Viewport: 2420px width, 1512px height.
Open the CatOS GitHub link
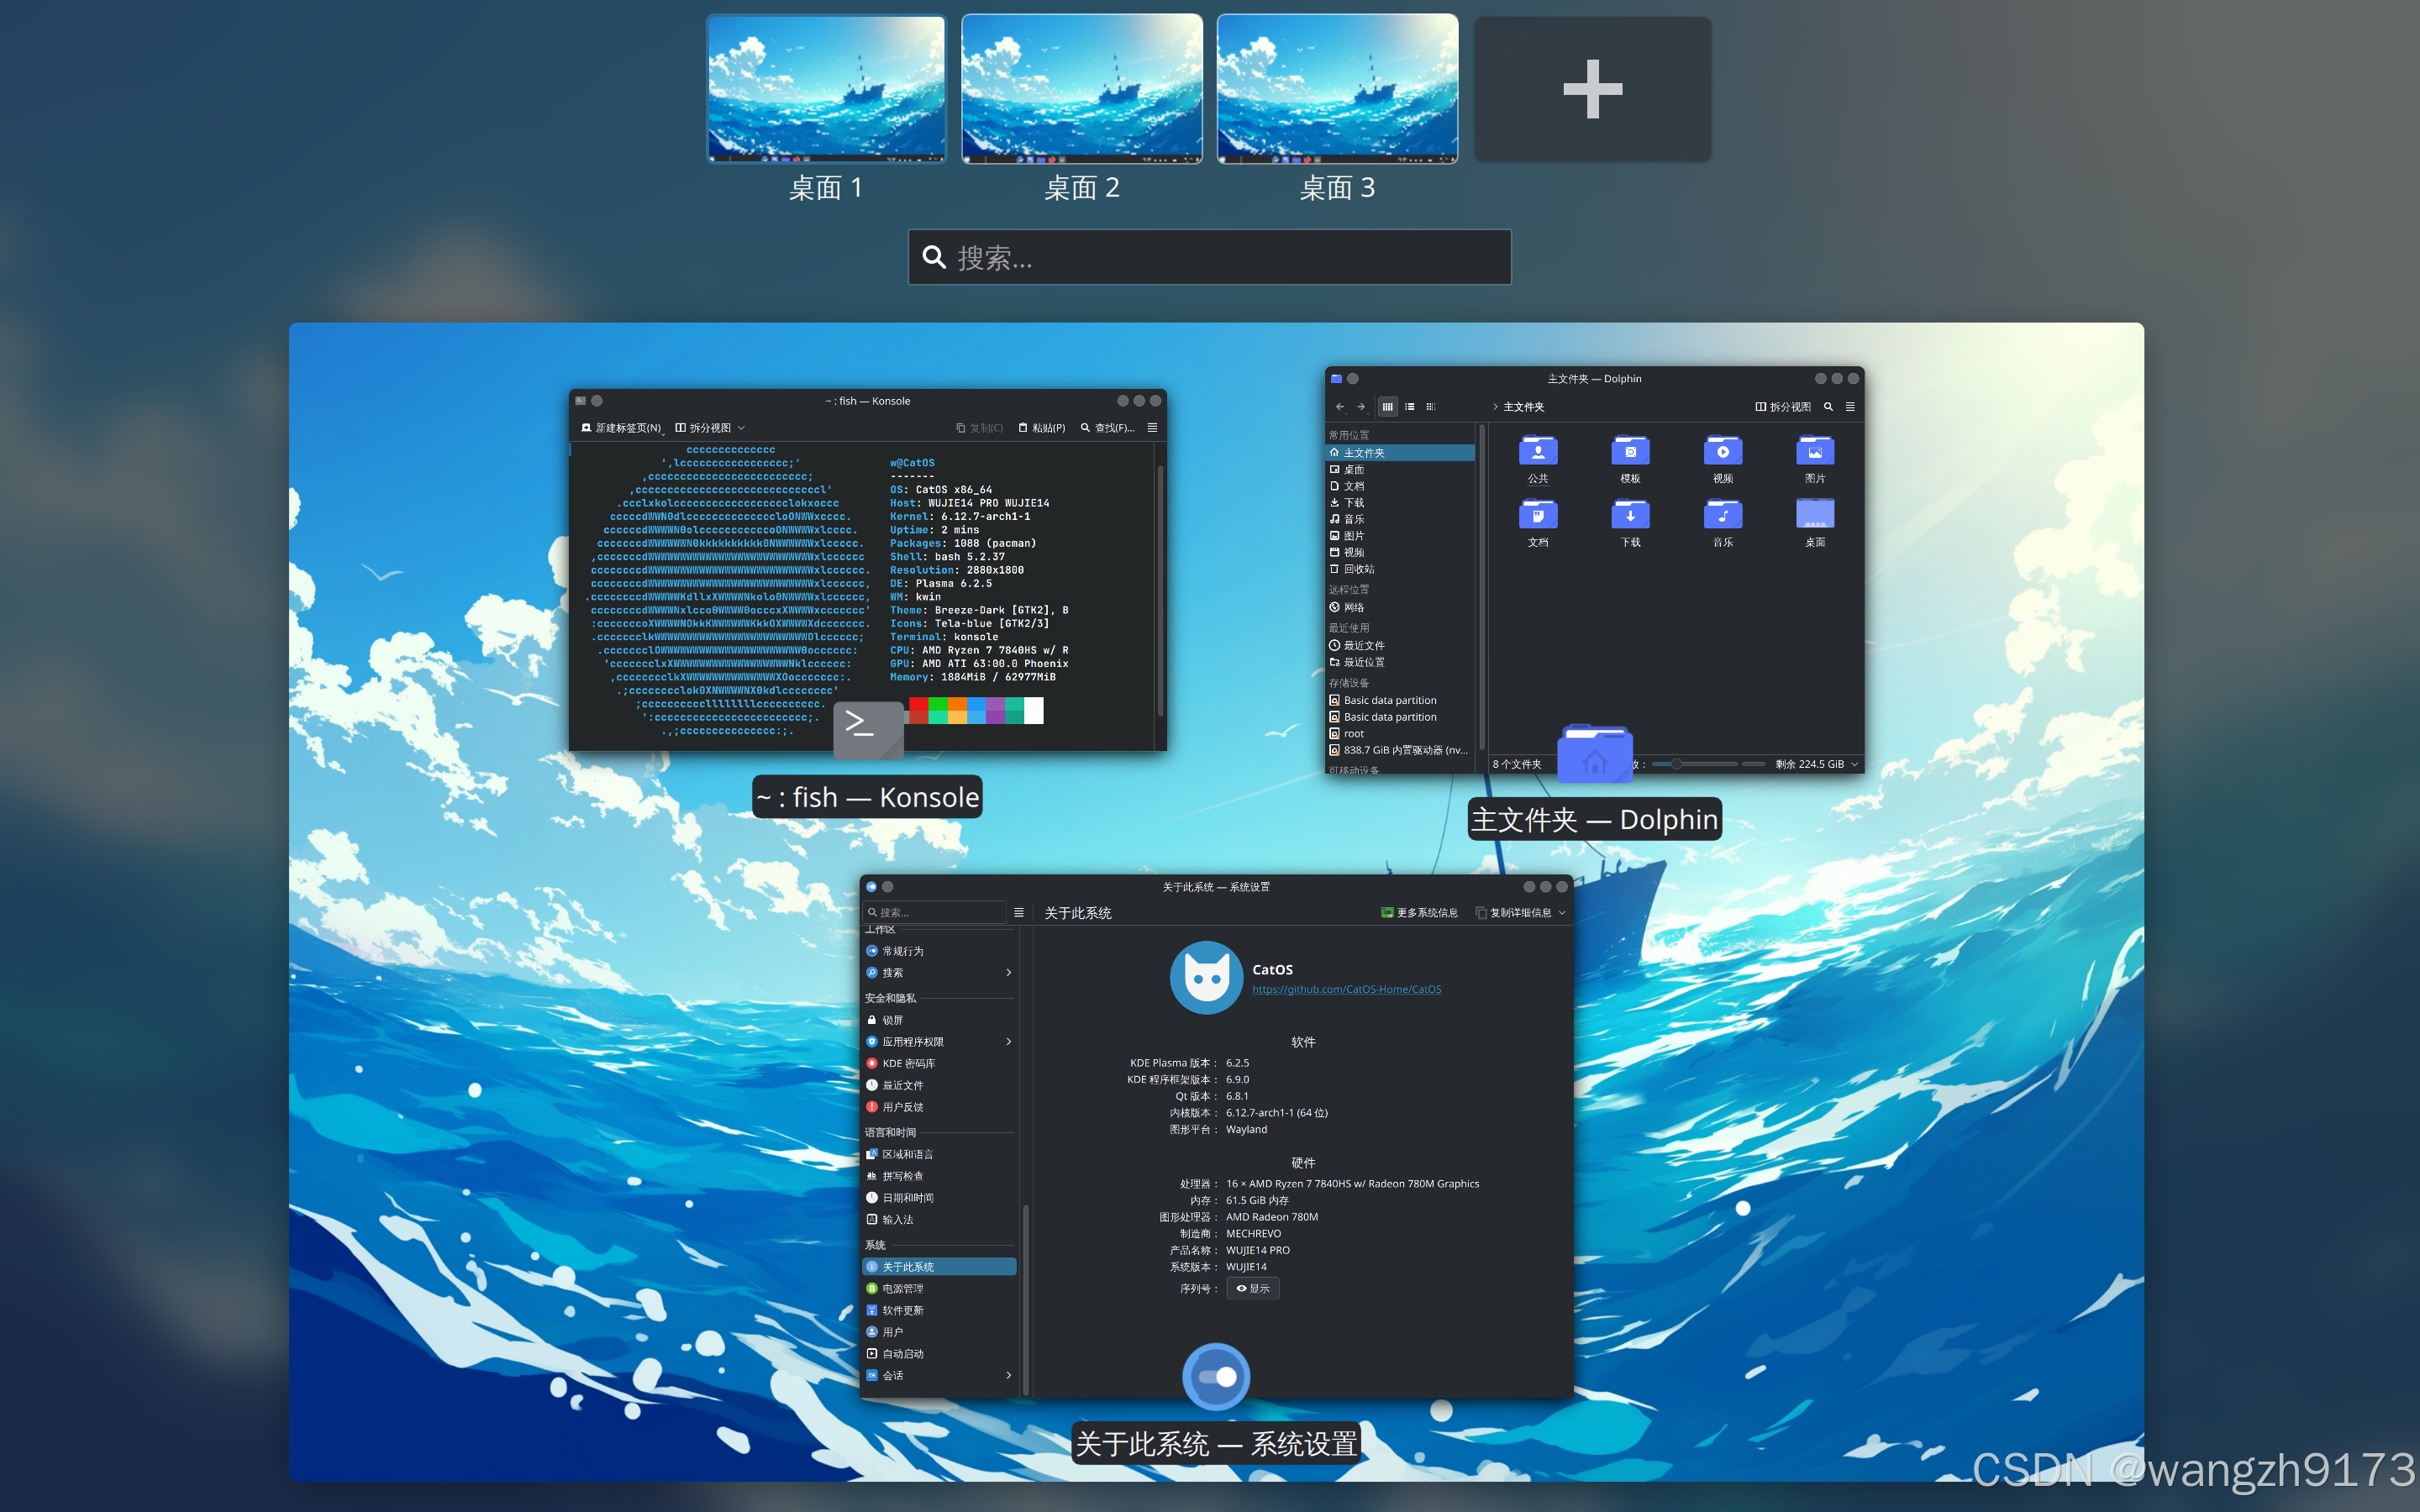(1346, 989)
